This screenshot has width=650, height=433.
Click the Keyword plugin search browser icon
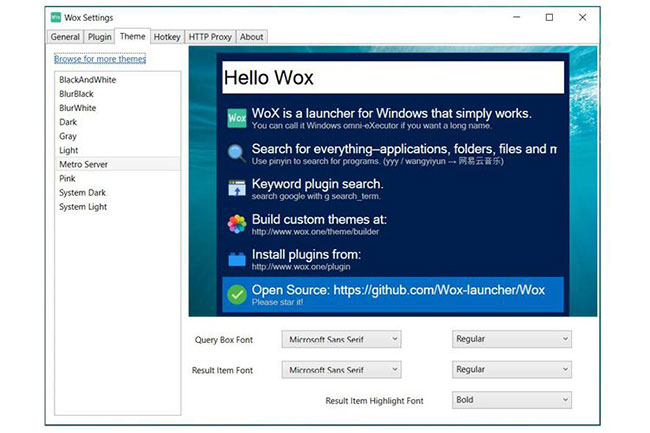pos(237,189)
